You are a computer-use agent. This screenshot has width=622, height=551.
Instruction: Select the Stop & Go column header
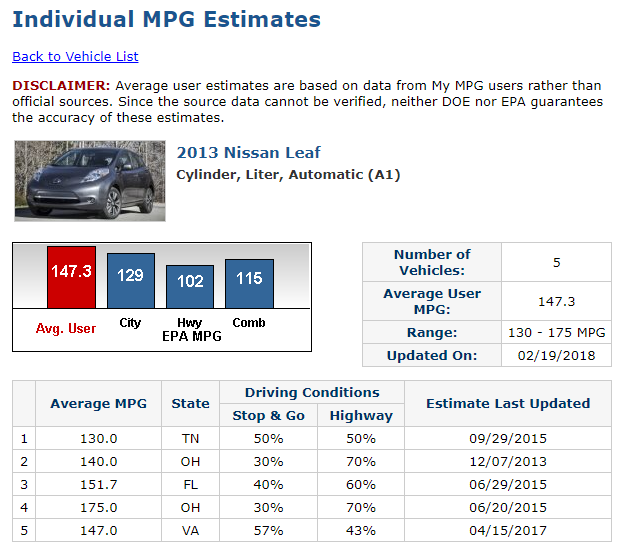[x=269, y=415]
